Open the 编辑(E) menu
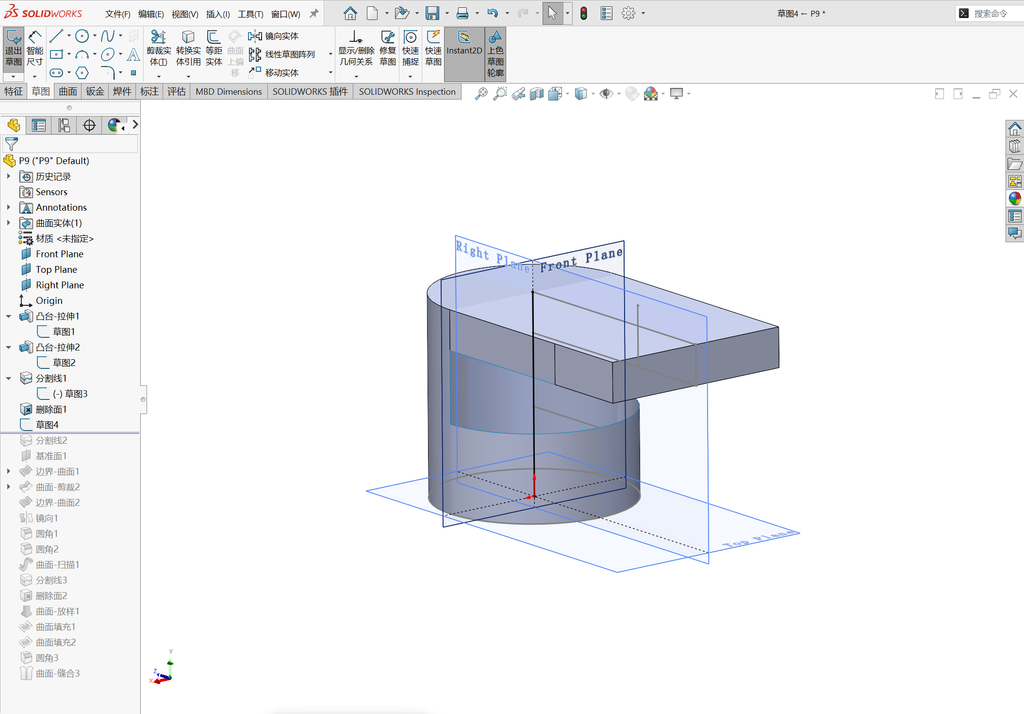The width and height of the screenshot is (1024, 714). [x=151, y=14]
